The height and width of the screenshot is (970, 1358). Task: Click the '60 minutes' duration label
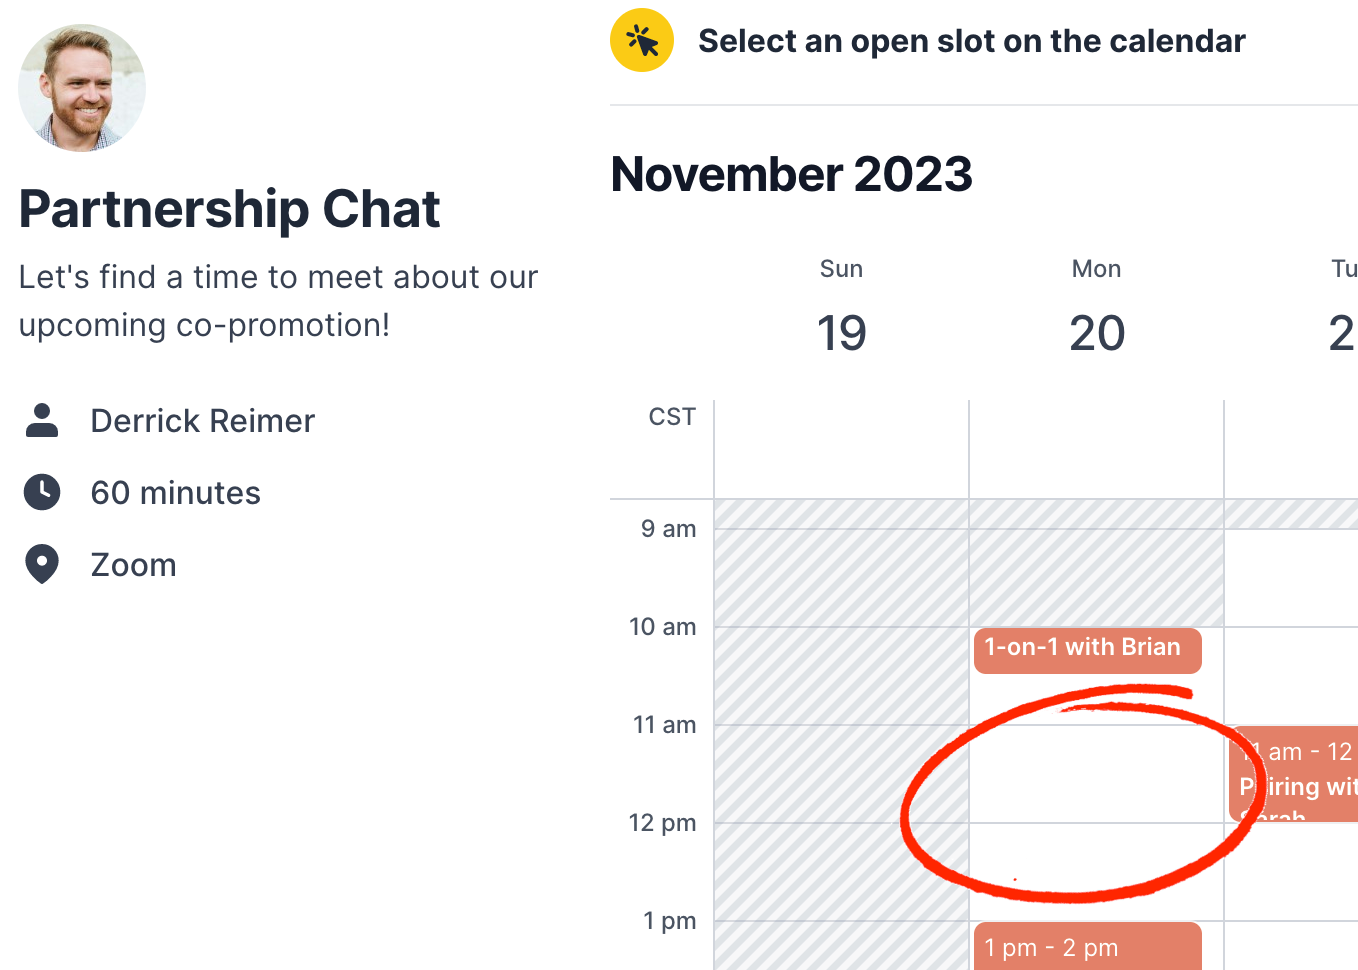[175, 492]
